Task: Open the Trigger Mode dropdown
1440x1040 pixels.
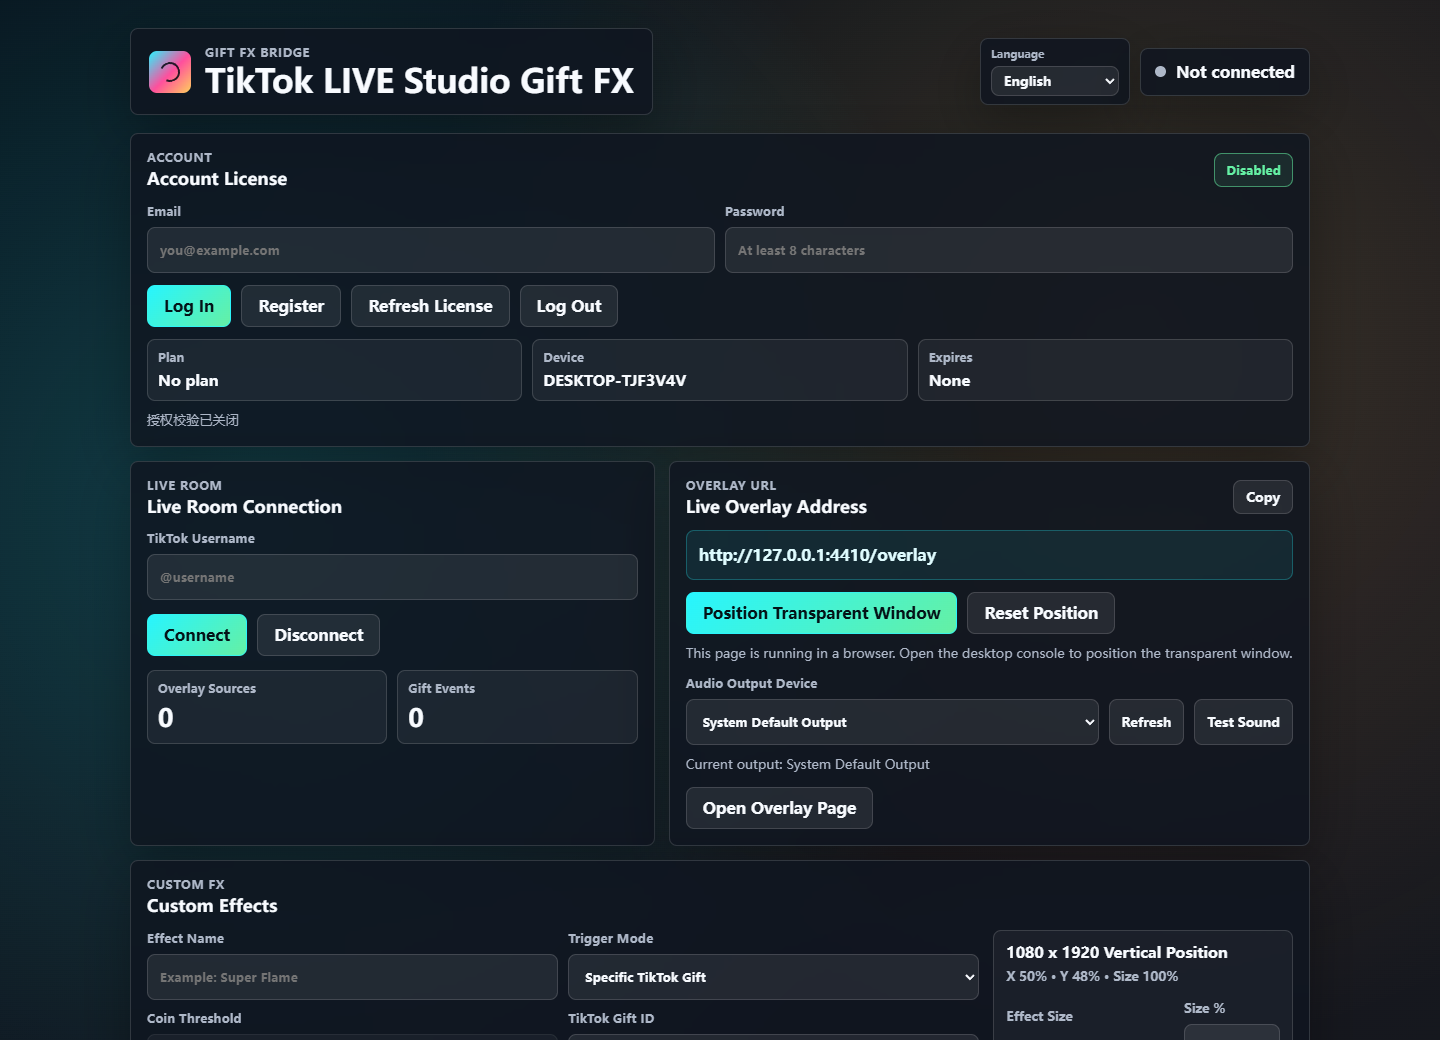Action: tap(773, 977)
